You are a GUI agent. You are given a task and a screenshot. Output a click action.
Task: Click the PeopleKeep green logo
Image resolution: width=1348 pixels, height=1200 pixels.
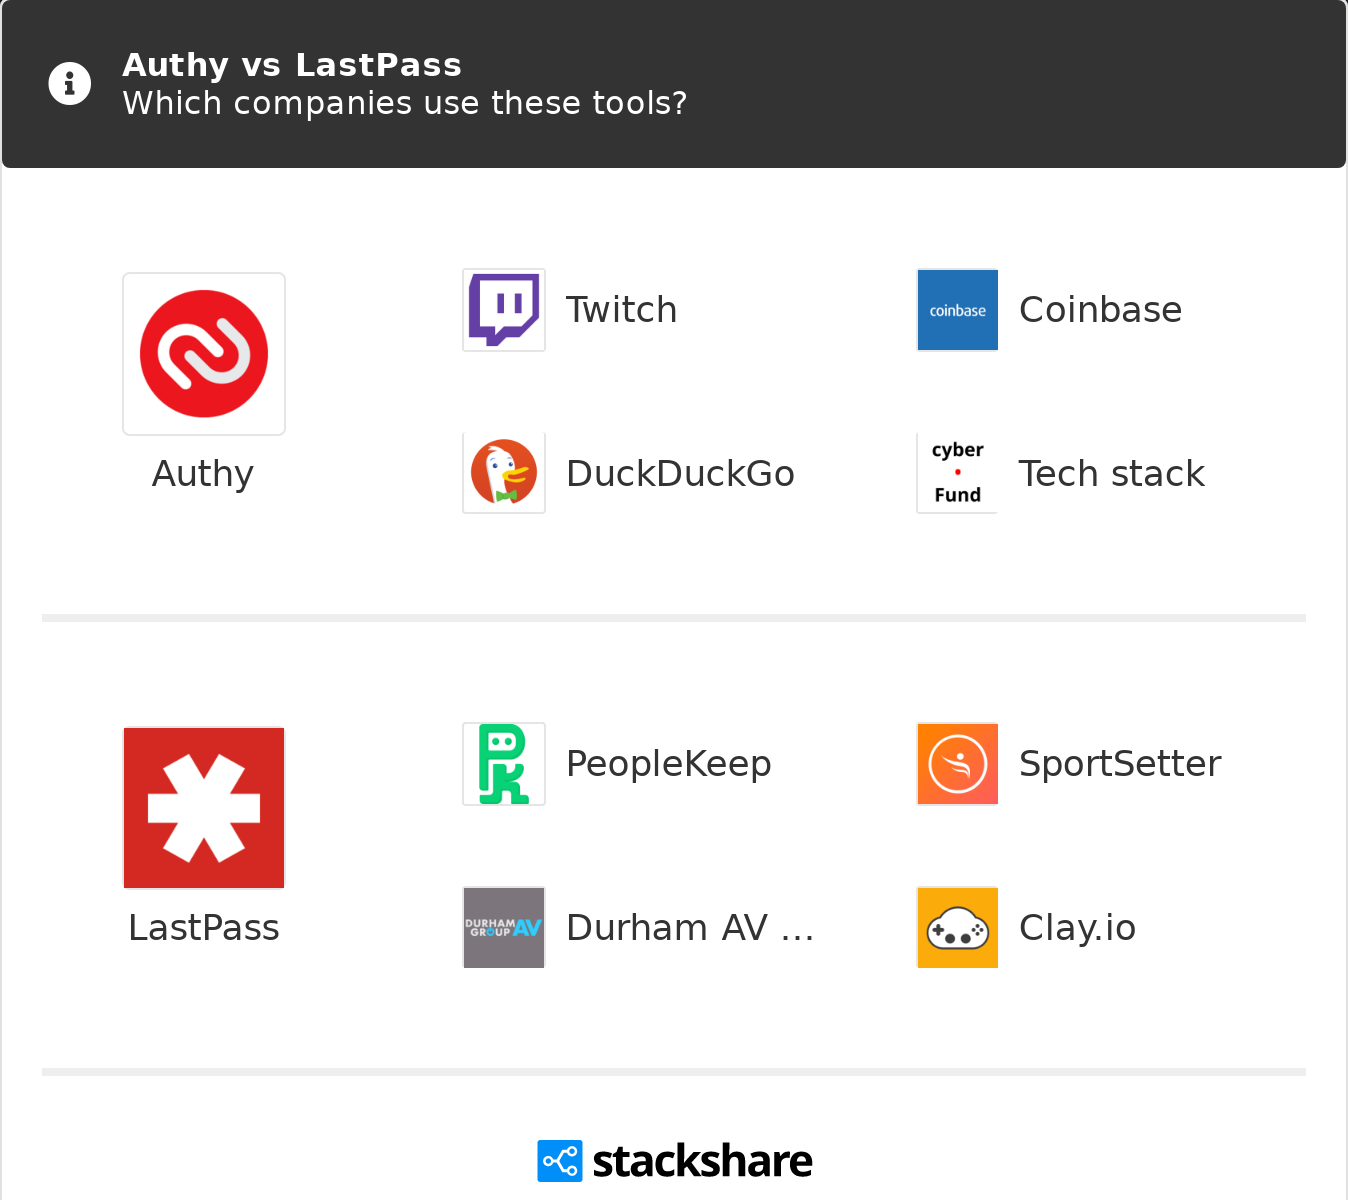tap(504, 764)
